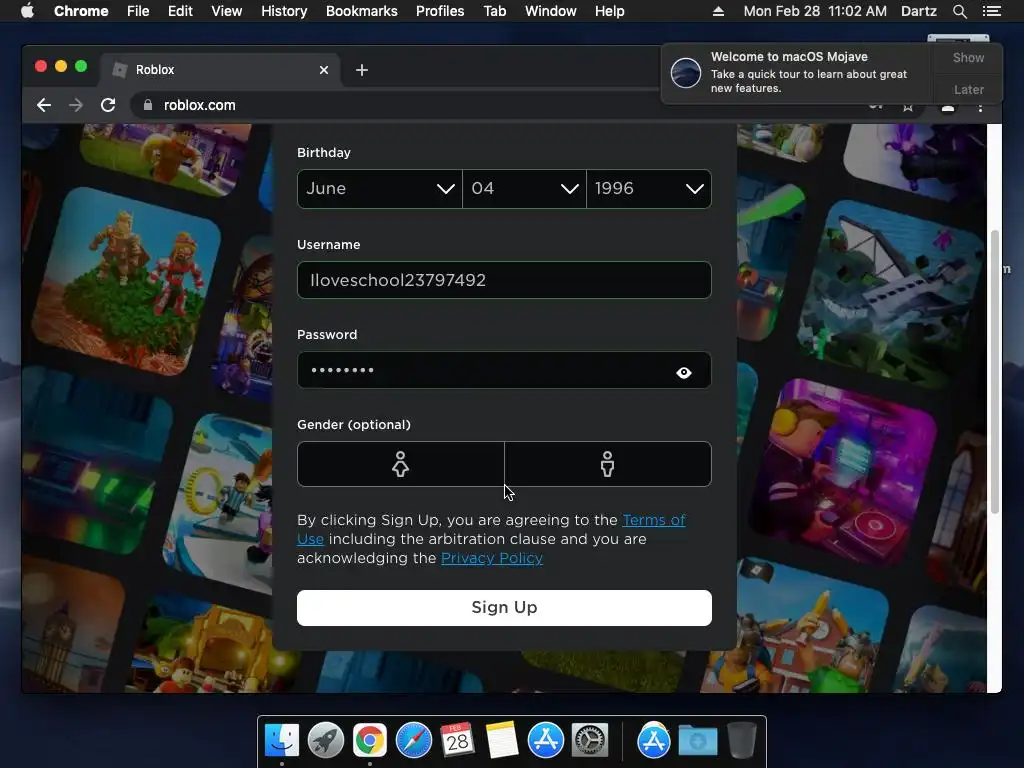Open the Apple menu

(x=27, y=11)
